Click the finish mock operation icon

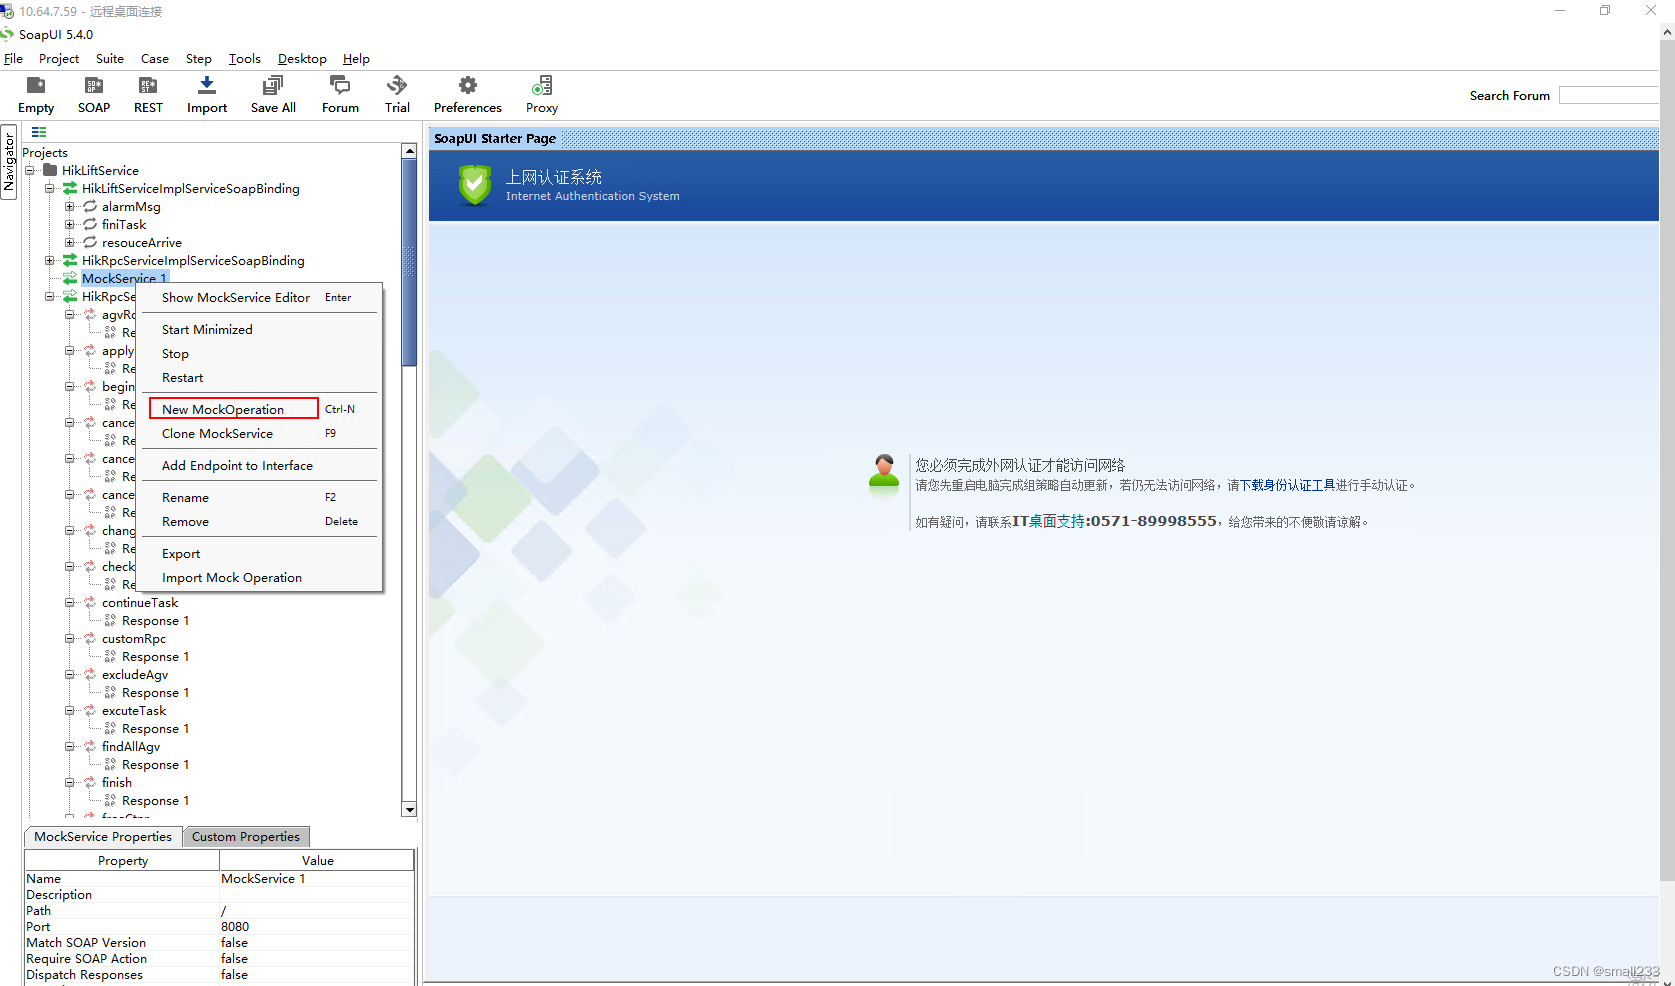90,782
